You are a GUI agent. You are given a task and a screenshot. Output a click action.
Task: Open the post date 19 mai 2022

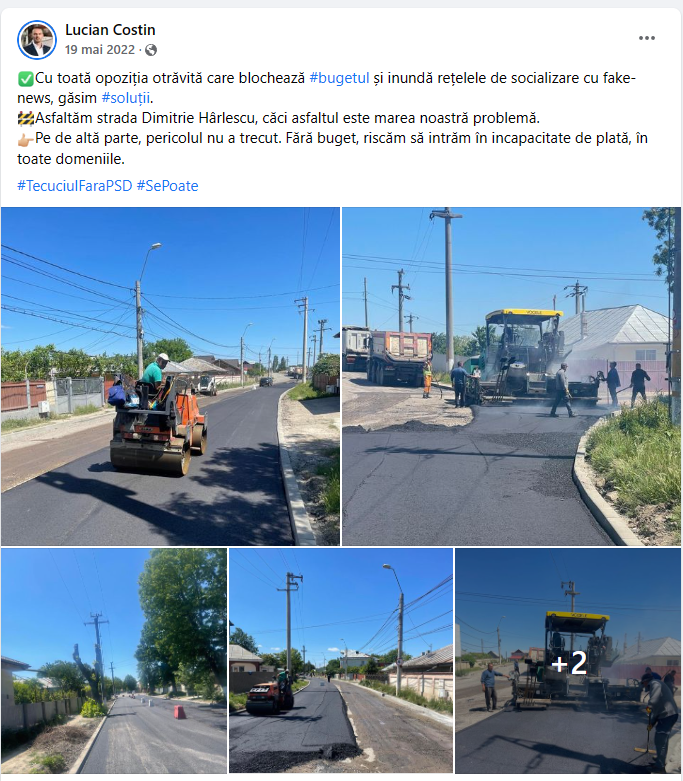(x=100, y=50)
